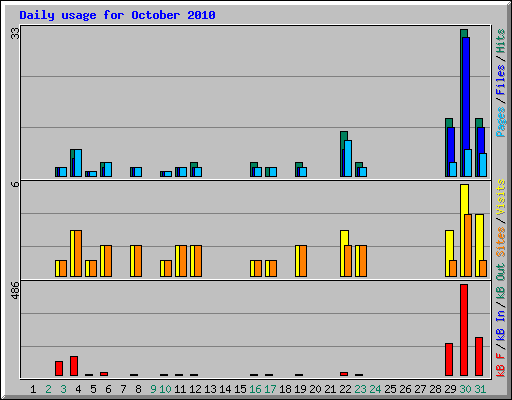The image size is (512, 400).
Task: Select day 16 on the x-axis
Action: 255,389
